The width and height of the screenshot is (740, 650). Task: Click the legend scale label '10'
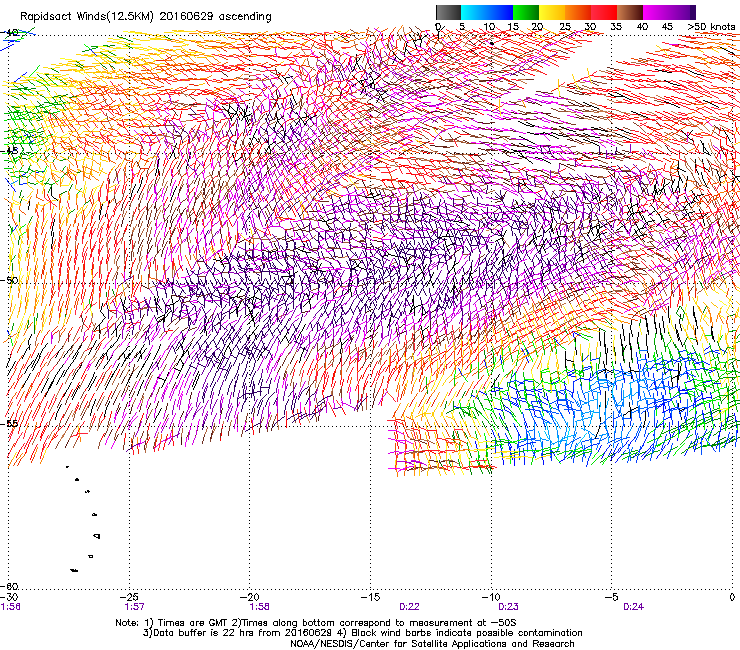[x=489, y=27]
